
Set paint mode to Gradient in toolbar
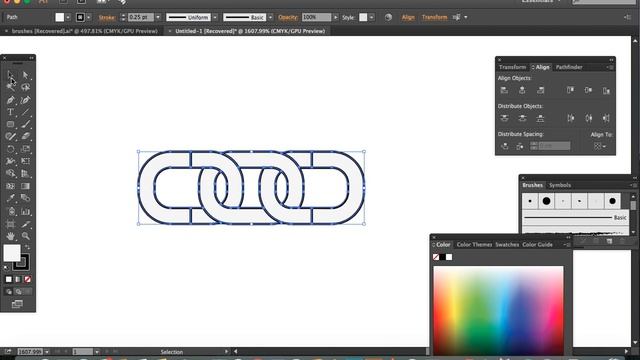18,279
